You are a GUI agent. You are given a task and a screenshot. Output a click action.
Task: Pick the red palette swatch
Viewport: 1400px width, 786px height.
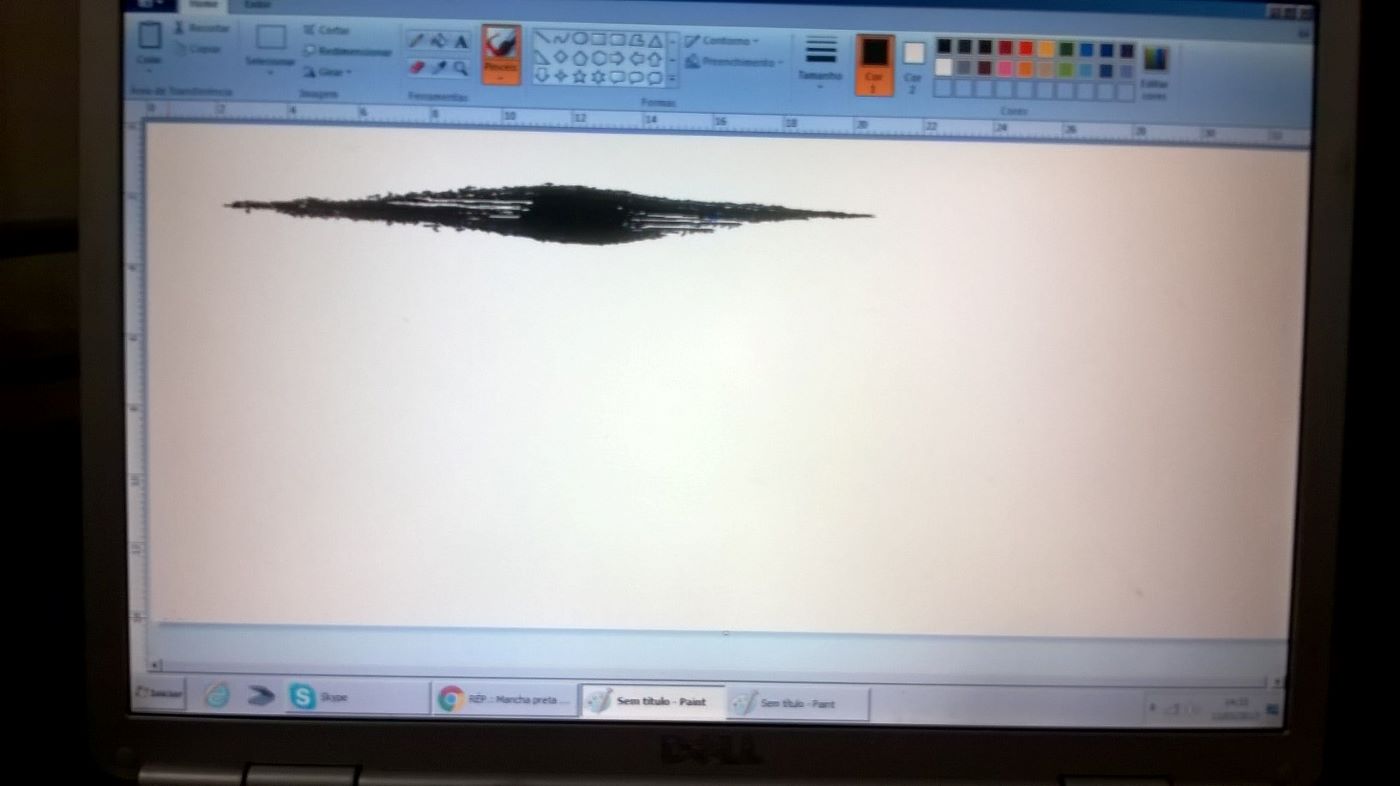coord(1025,48)
